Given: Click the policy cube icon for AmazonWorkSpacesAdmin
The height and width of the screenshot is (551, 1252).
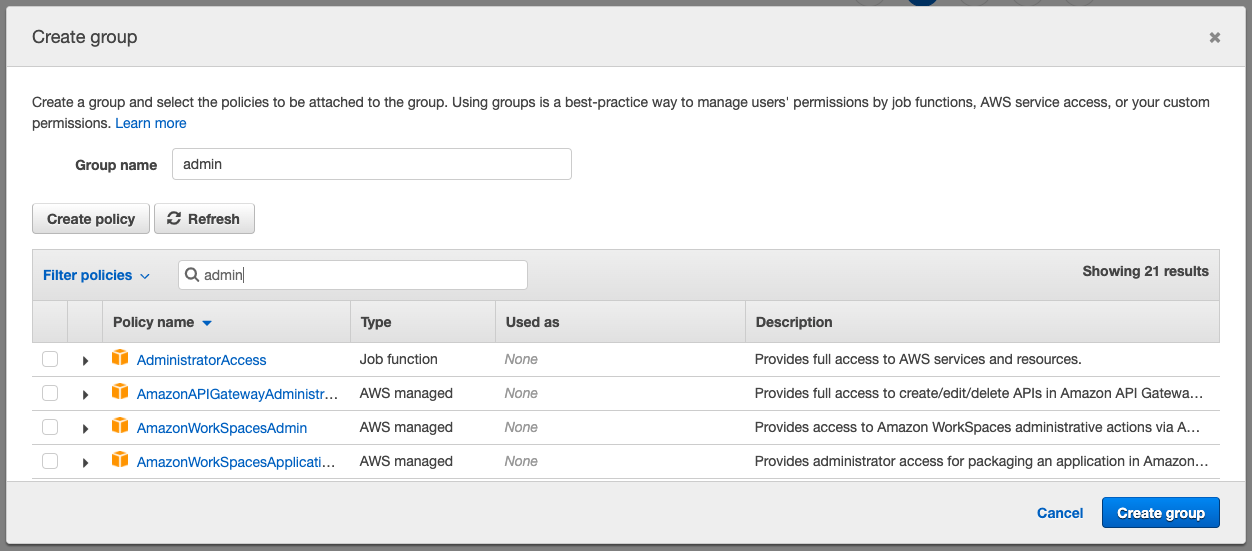Looking at the screenshot, I should (120, 426).
